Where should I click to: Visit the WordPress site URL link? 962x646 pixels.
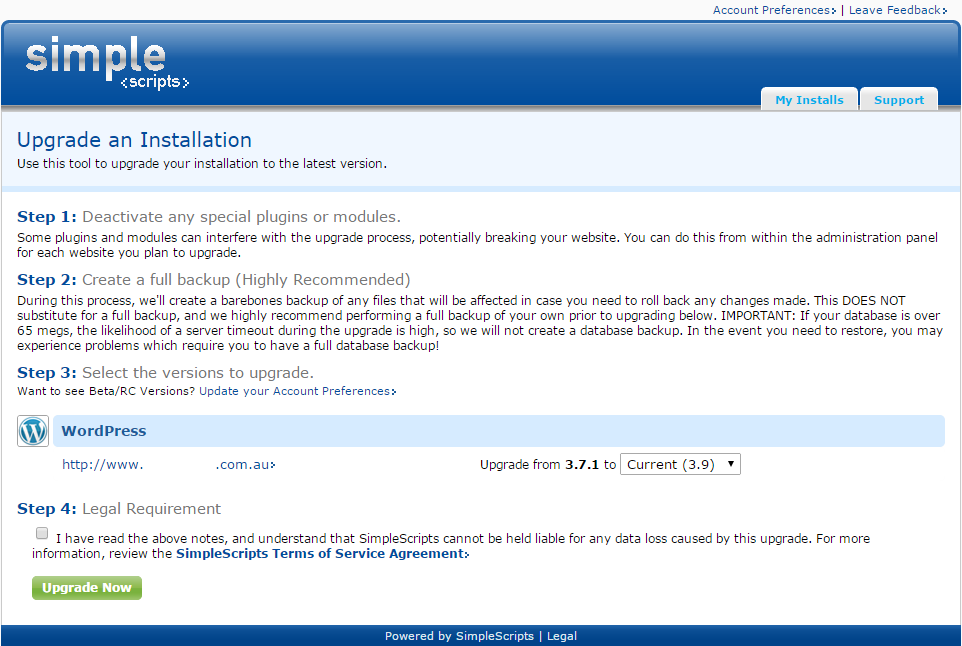pyautogui.click(x=169, y=464)
